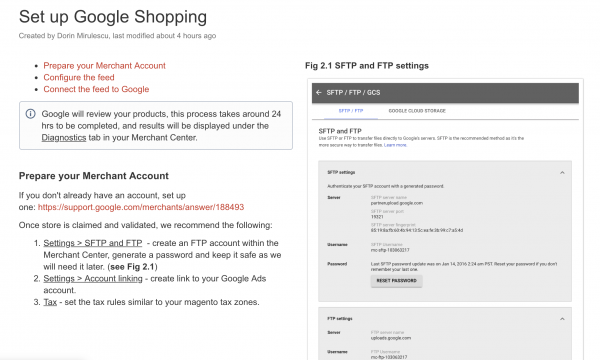Click the Diagnostics underlined text
600x360 pixels.
[x=64, y=138]
